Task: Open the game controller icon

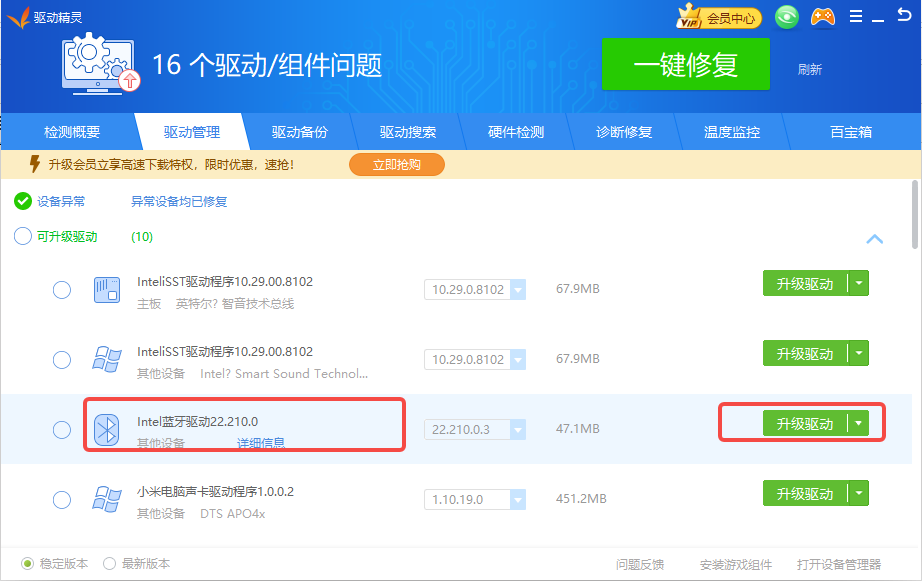Action: pos(822,17)
